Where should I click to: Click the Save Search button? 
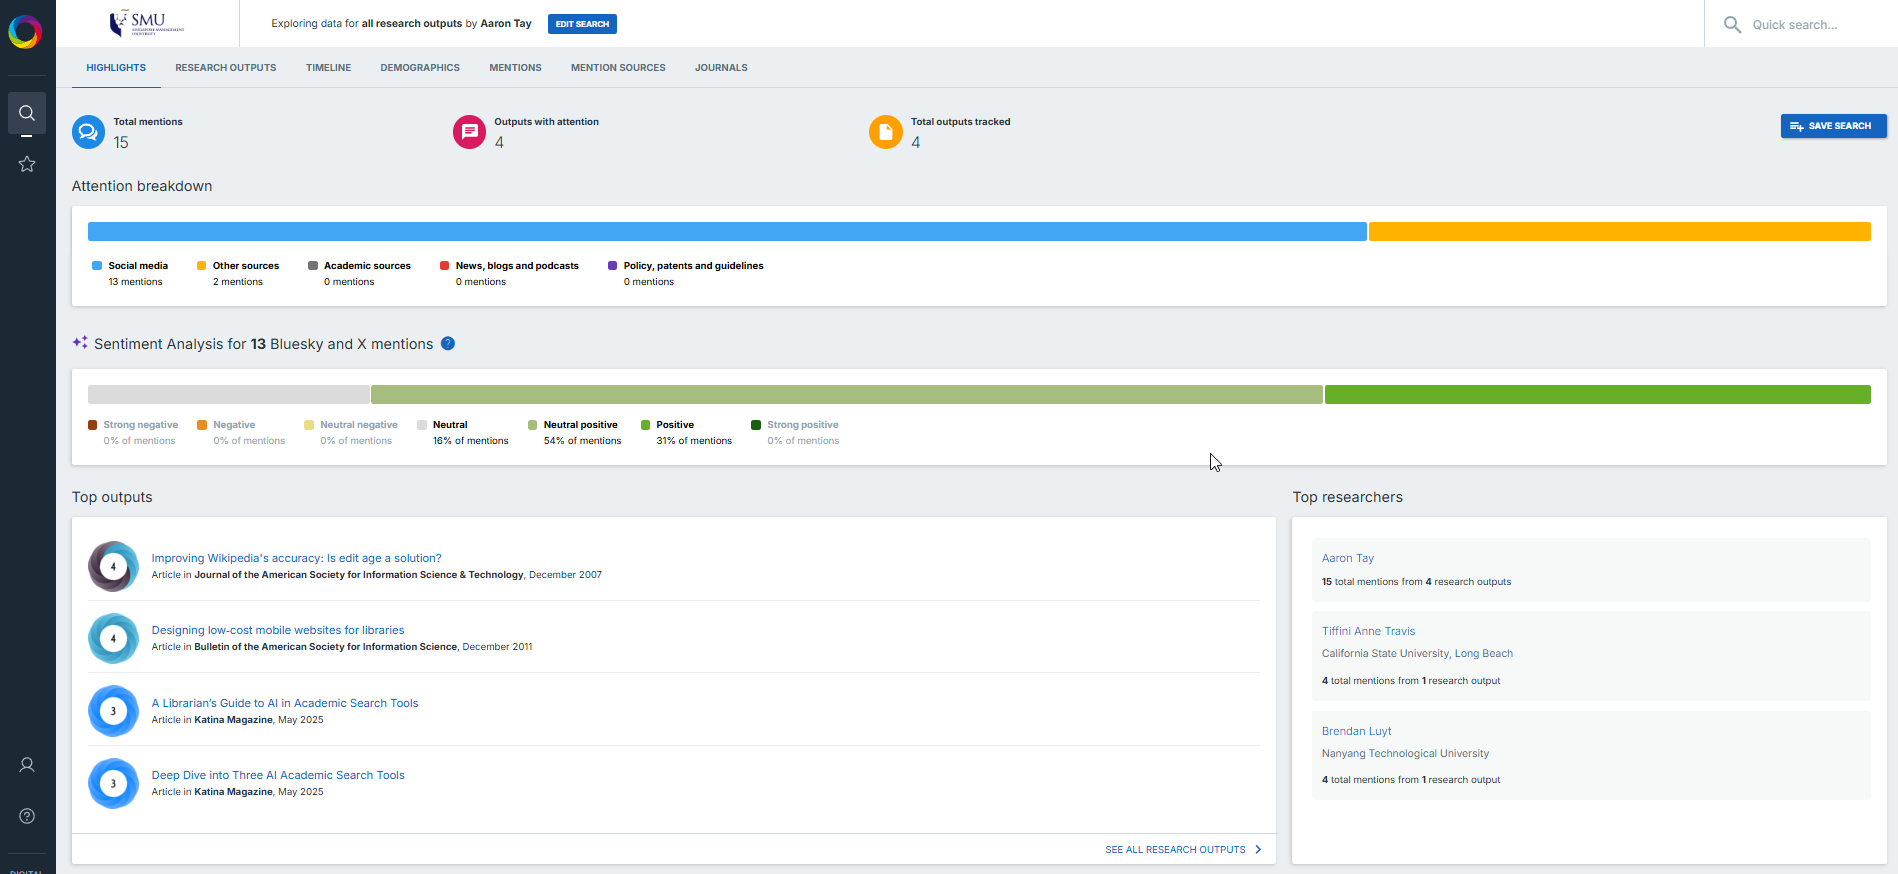(x=1833, y=126)
